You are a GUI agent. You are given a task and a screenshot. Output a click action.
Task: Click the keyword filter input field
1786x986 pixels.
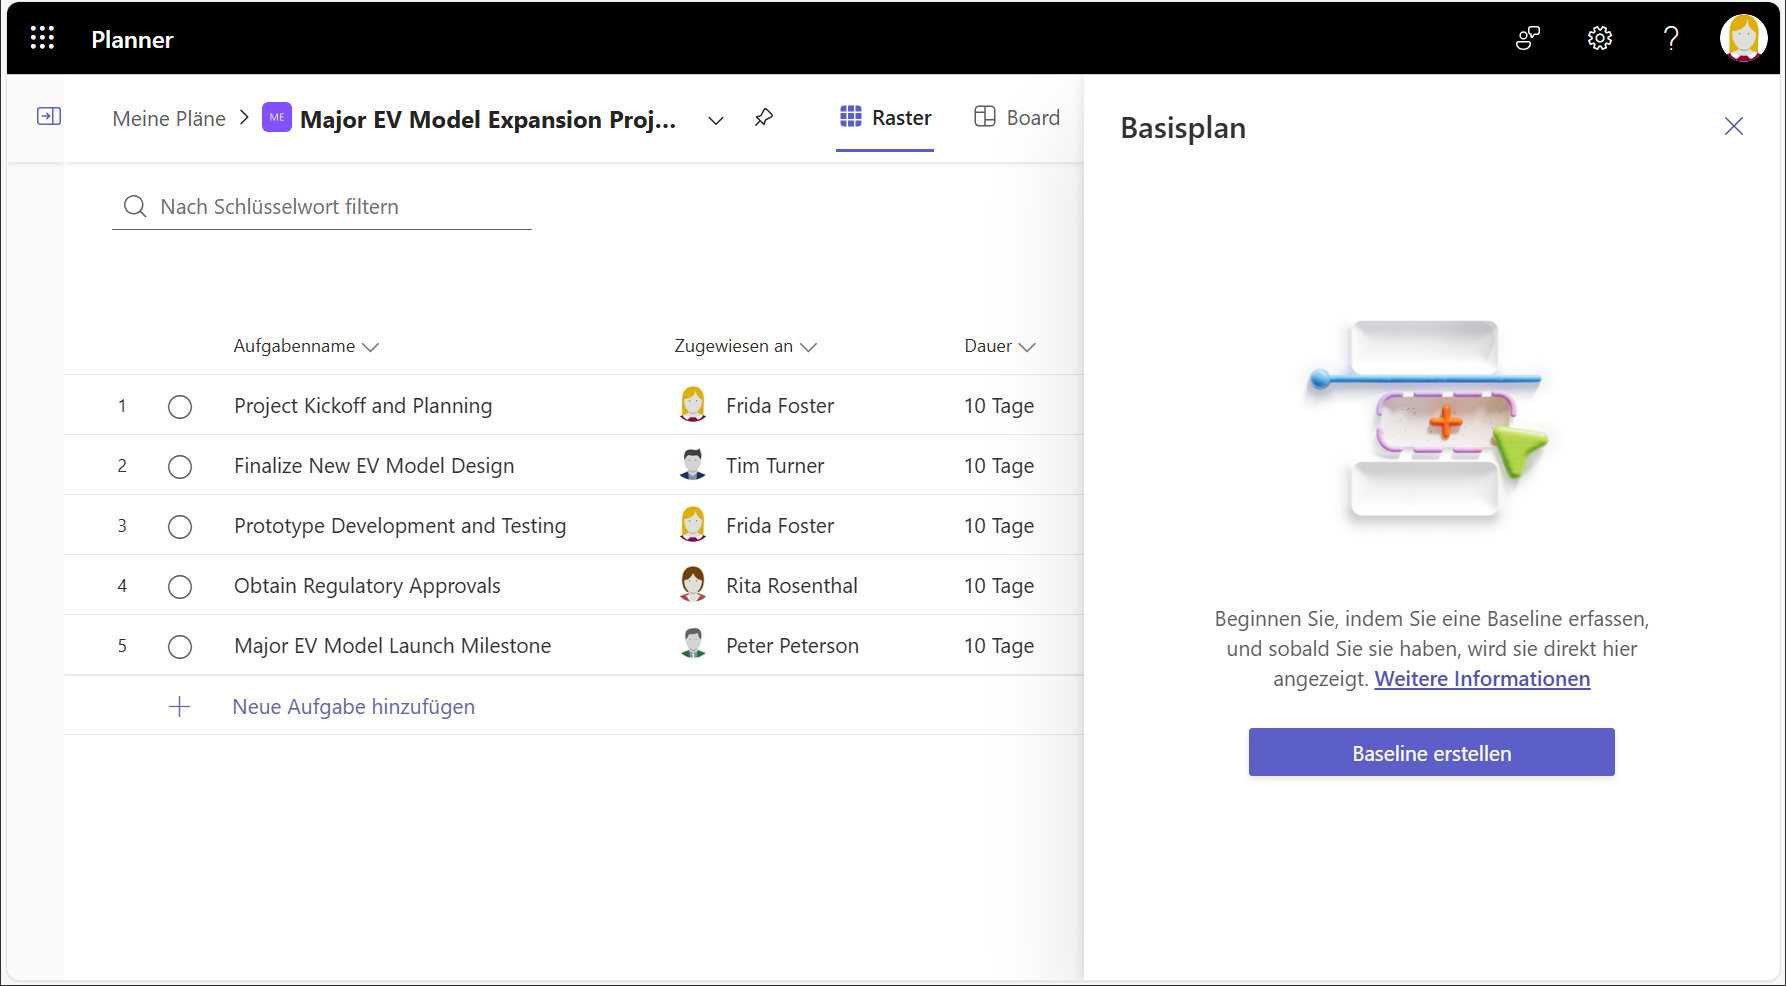[322, 207]
